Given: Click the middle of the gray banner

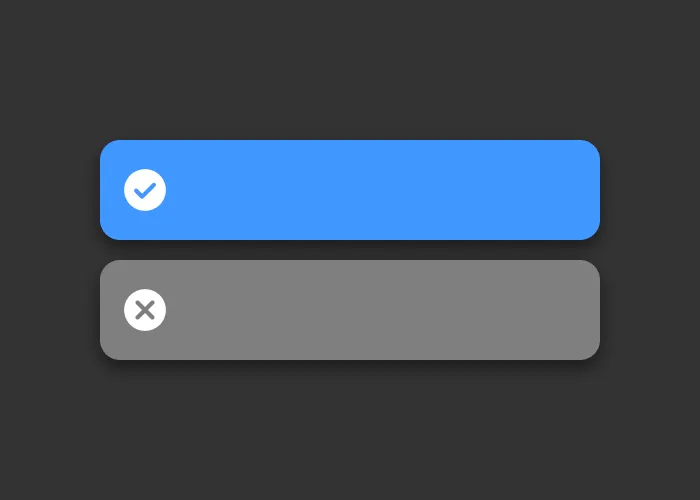Looking at the screenshot, I should pyautogui.click(x=350, y=310).
